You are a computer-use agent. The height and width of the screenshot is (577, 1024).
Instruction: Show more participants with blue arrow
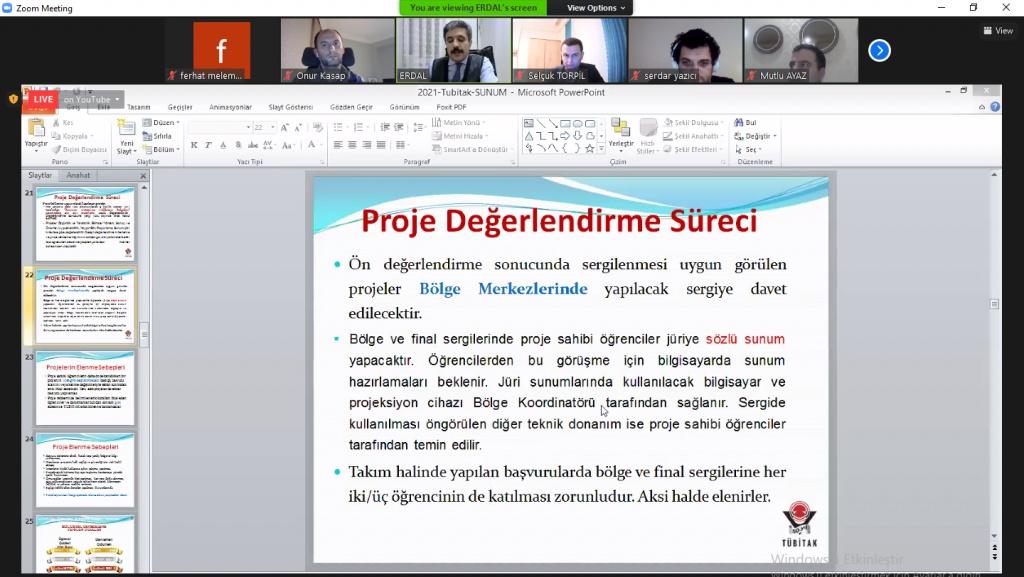click(879, 50)
